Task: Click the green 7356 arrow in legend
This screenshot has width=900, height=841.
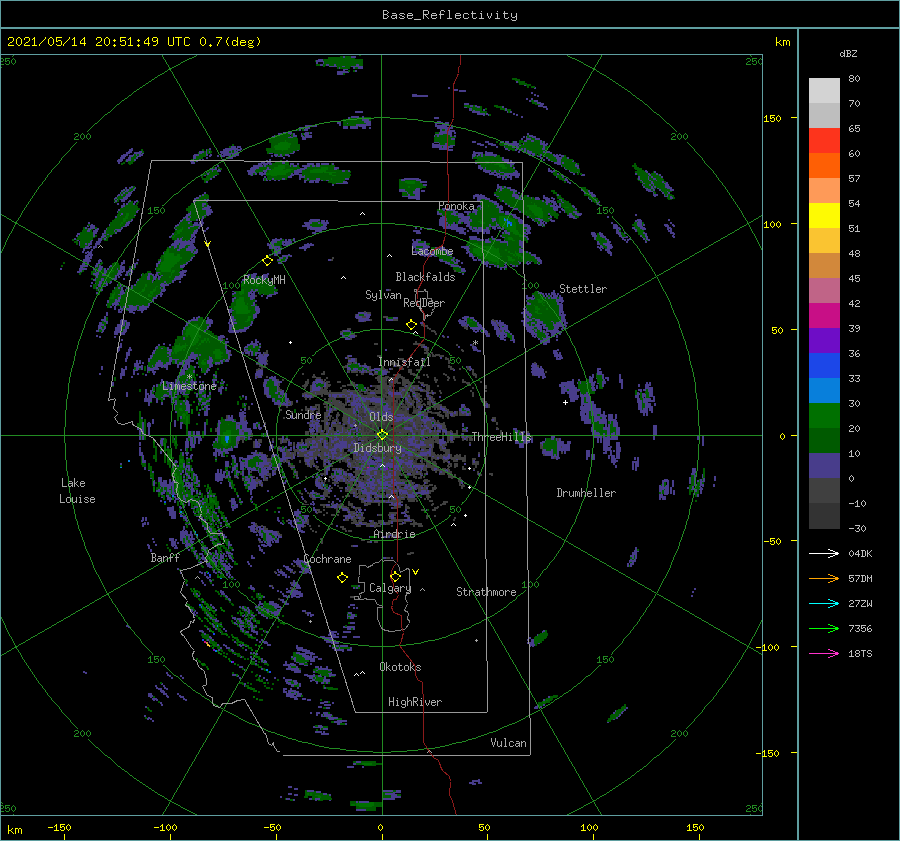Action: pos(824,629)
